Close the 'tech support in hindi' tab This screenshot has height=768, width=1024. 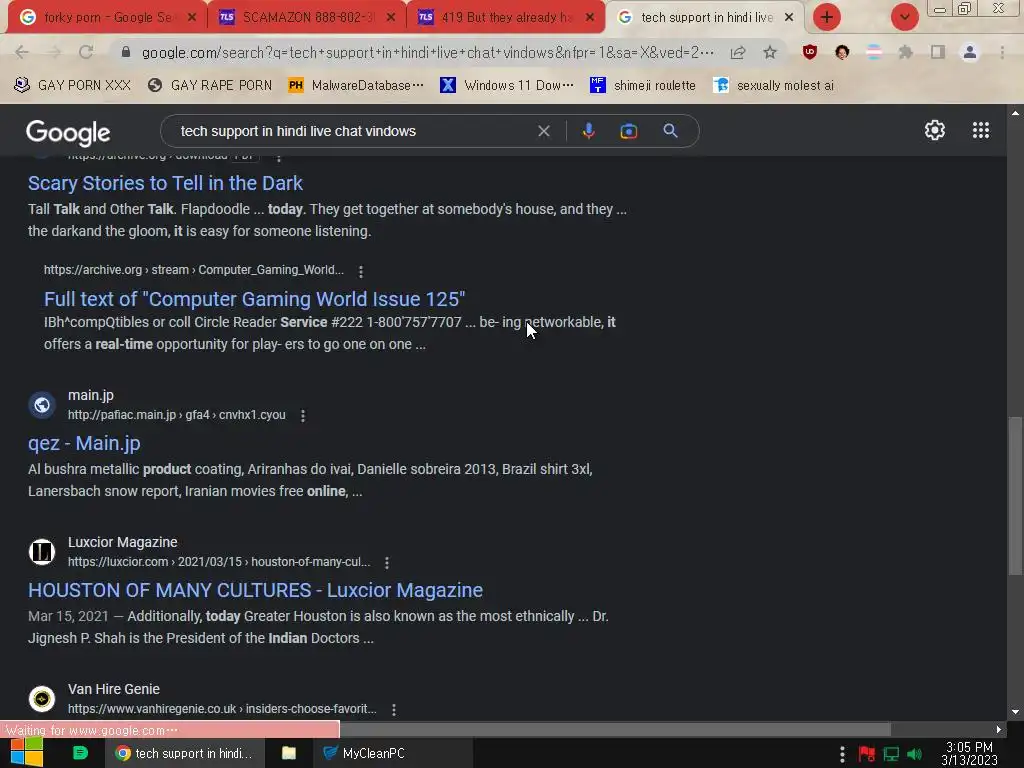point(789,17)
